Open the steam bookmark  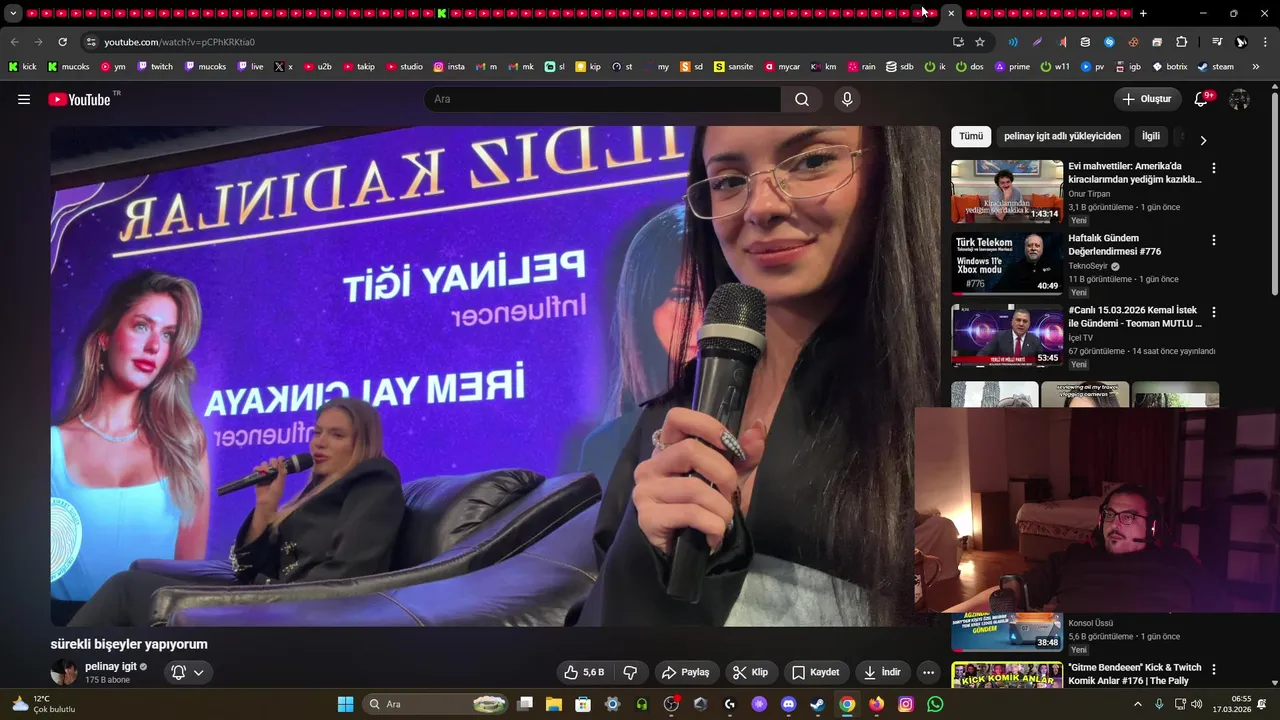(x=1215, y=66)
